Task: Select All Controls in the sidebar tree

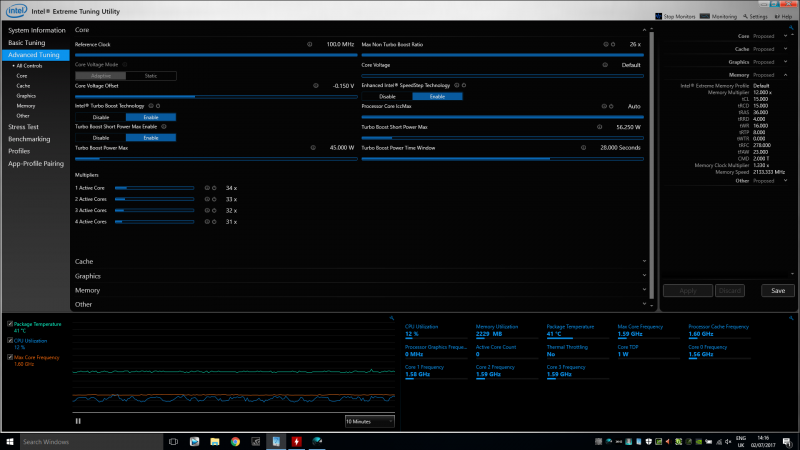Action: (29, 66)
